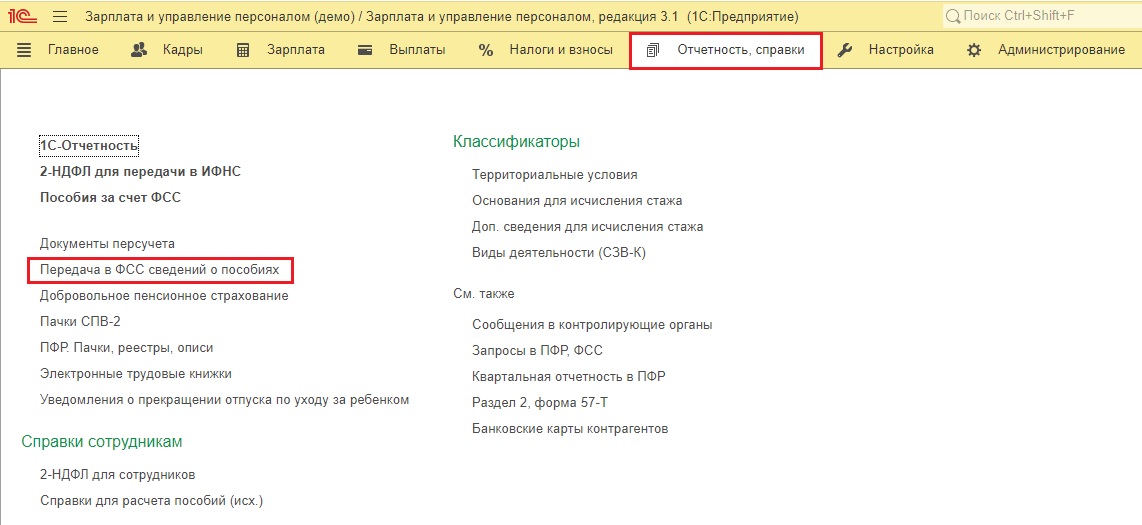Click the wrench icon for Настройка
Screen dimensions: 1142x525
click(x=845, y=50)
